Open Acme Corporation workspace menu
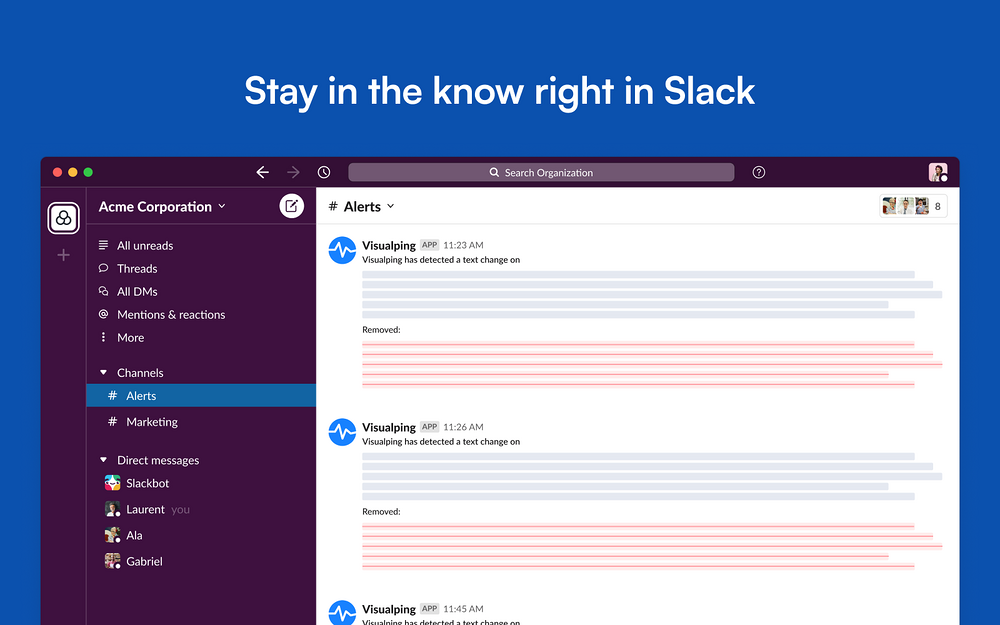The width and height of the screenshot is (1000, 625). click(x=162, y=207)
